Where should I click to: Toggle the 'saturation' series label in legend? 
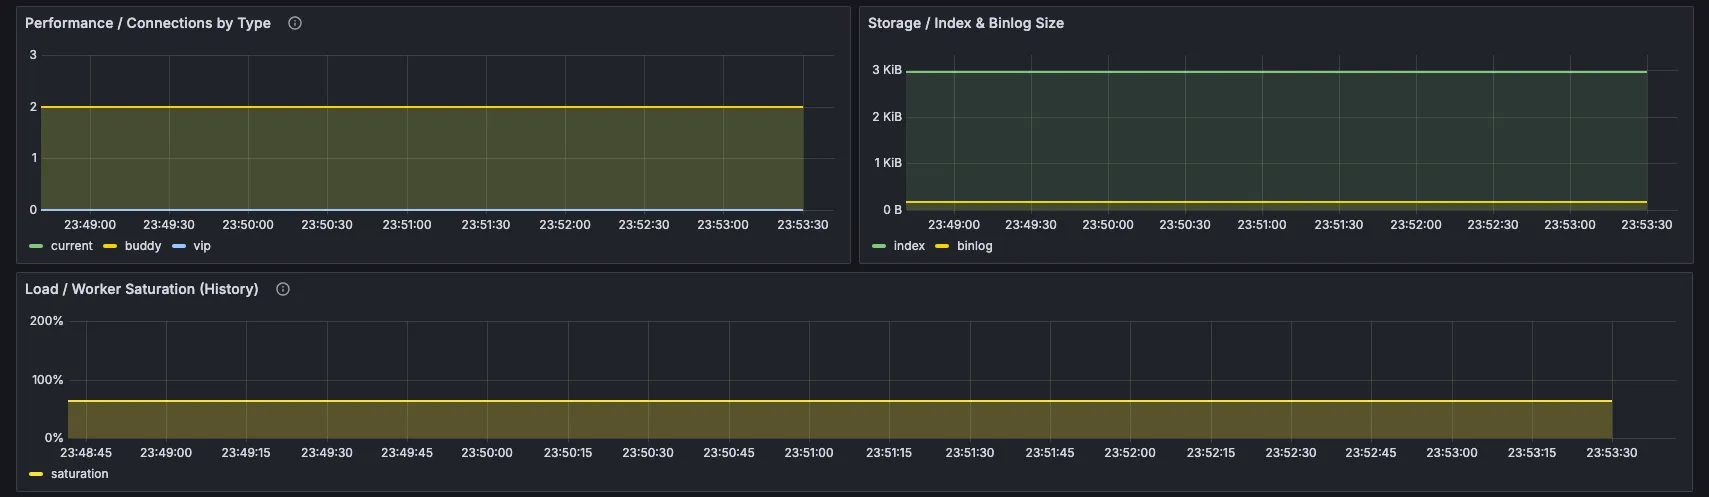click(x=79, y=474)
